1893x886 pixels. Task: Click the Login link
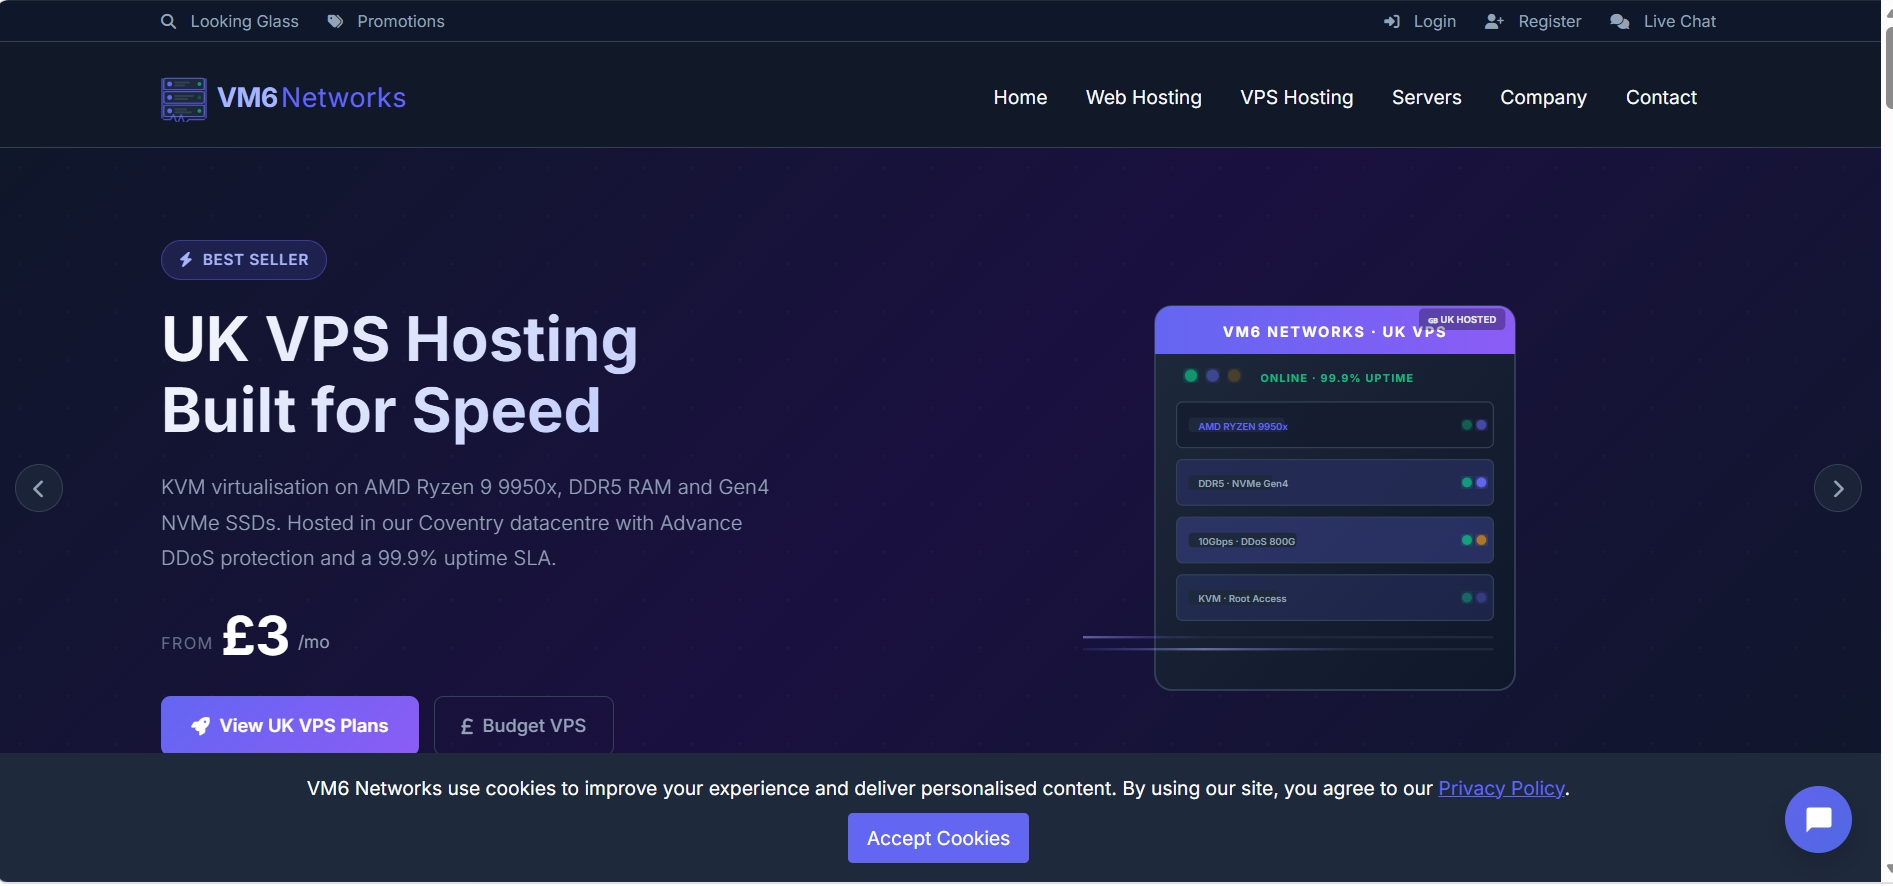point(1435,21)
